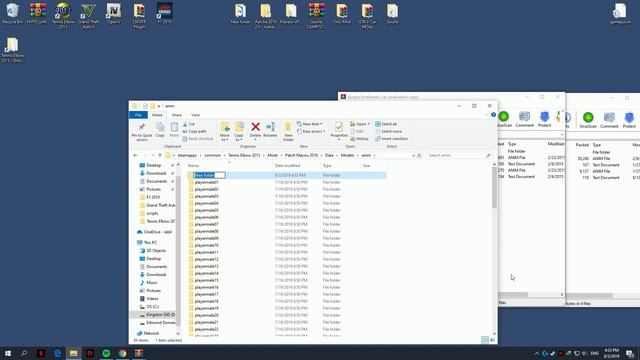The height and width of the screenshot is (360, 640).
Task: Switch to the Share ribbon tab
Action: pos(176,115)
